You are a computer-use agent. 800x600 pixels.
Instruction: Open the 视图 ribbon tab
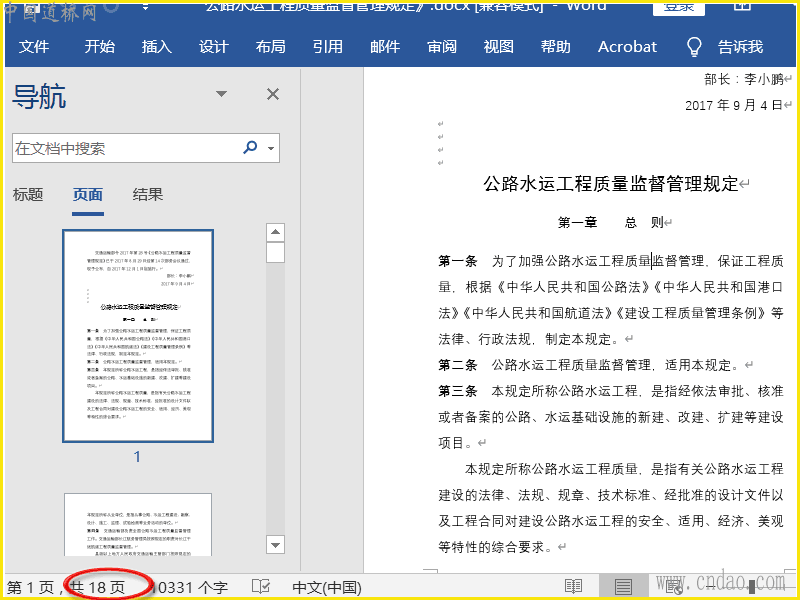[x=498, y=47]
